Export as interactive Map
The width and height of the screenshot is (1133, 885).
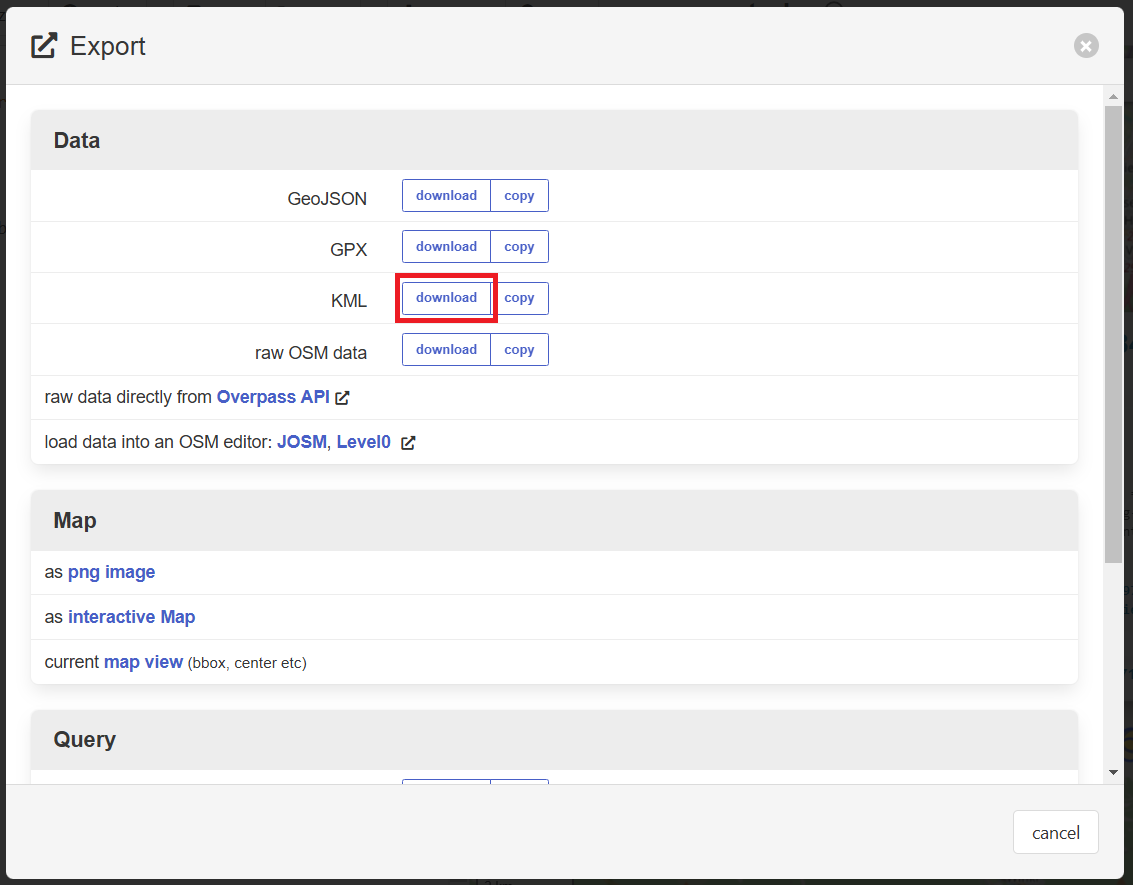tap(131, 617)
